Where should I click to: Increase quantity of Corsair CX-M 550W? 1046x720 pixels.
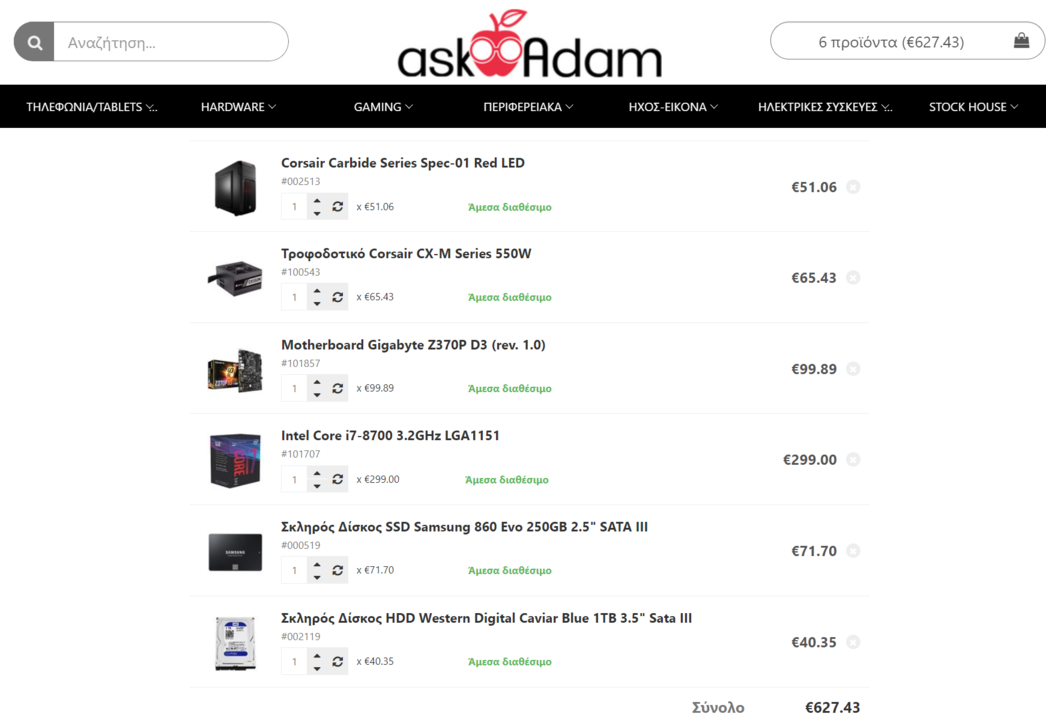click(317, 291)
